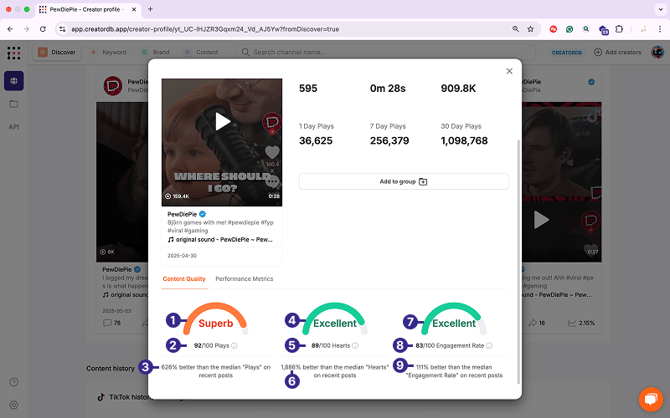670x418 pixels.
Task: Click the 2025-04-30 date in modal
Action: click(x=182, y=256)
